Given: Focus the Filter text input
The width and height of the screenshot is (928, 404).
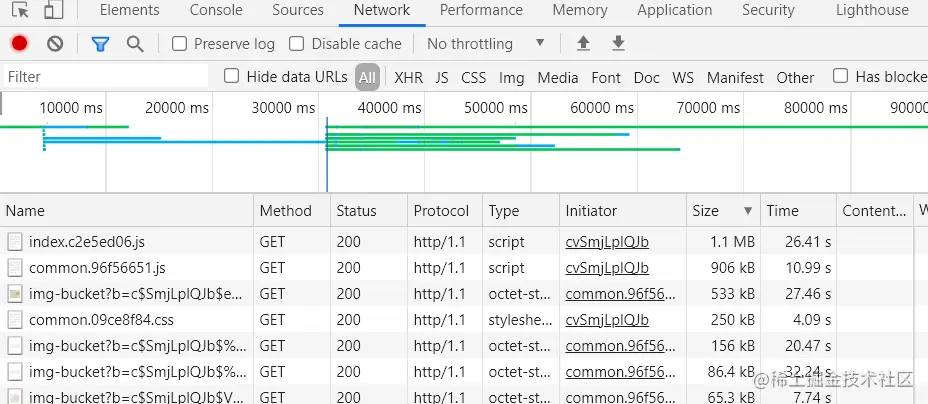Looking at the screenshot, I should tap(105, 77).
